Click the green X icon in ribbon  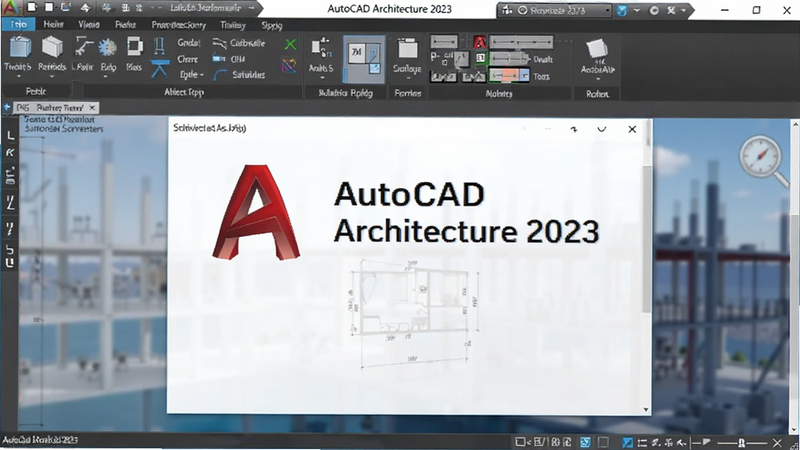290,44
